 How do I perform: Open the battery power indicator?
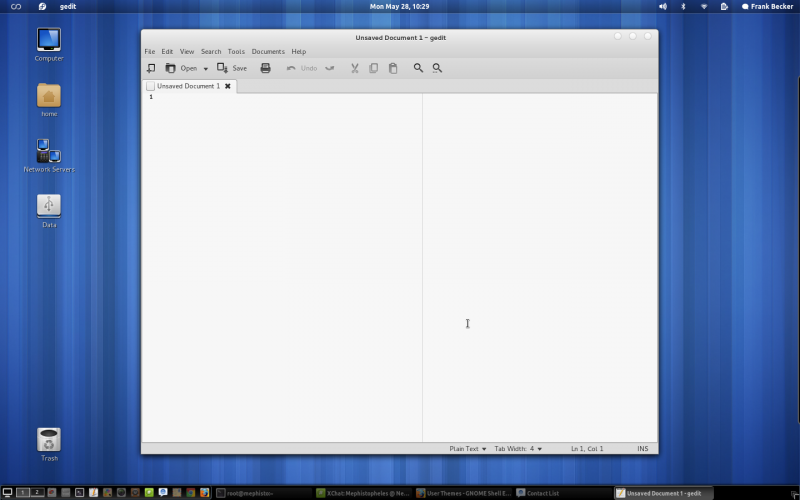(x=724, y=7)
